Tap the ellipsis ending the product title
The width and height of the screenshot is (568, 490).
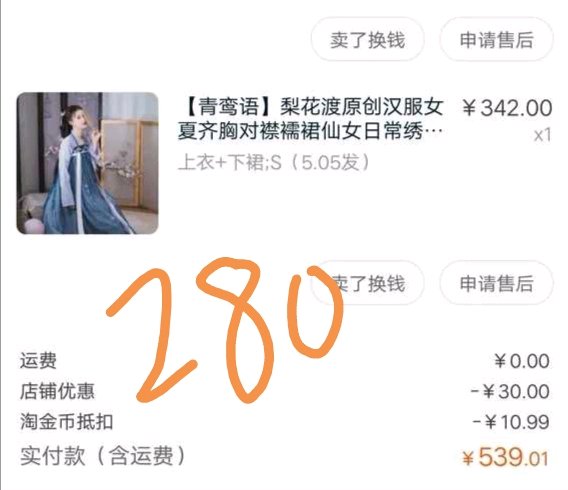tap(434, 131)
